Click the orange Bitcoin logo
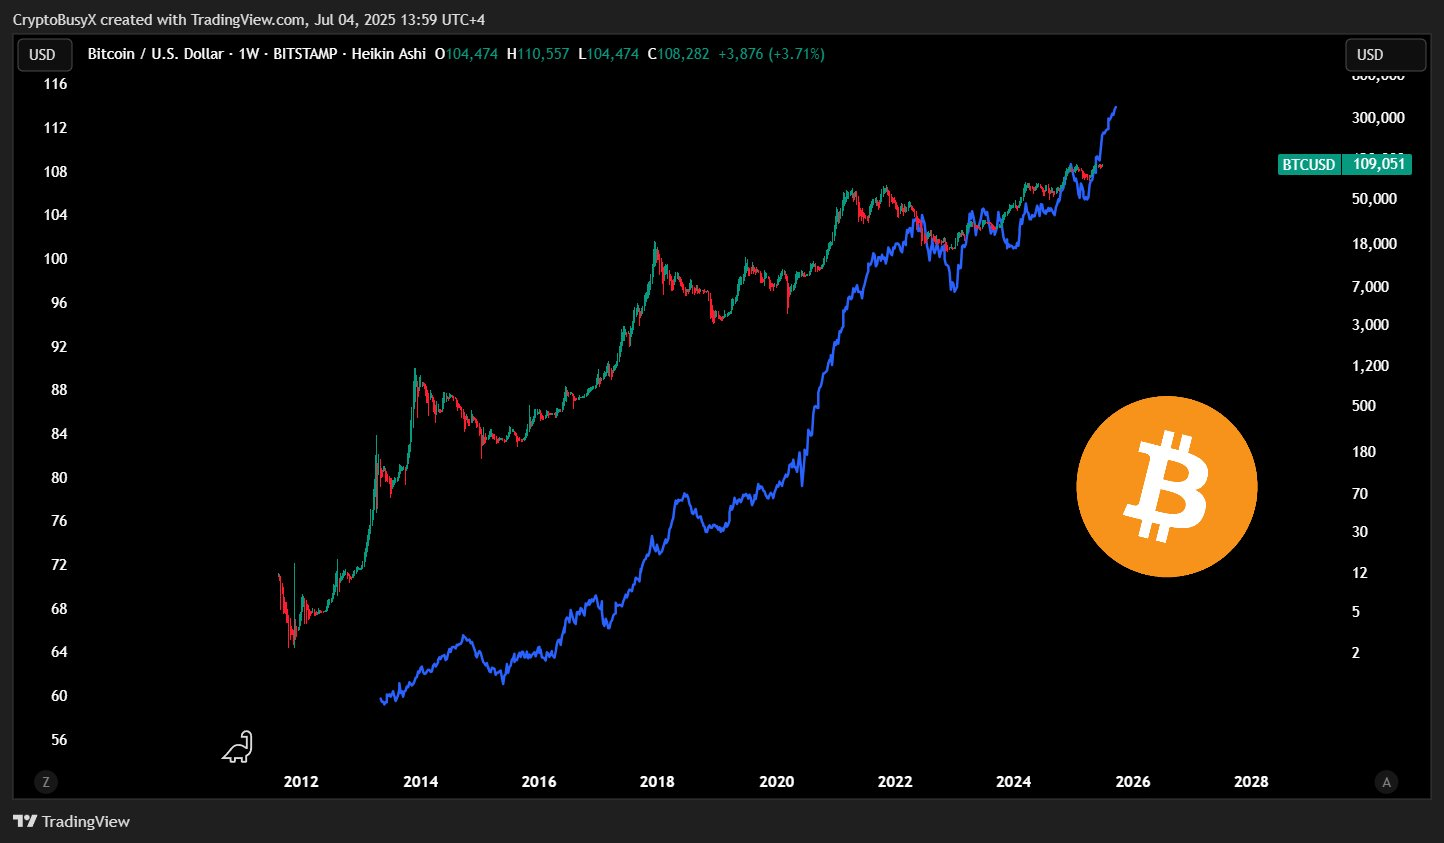Screen dimensions: 1444x843 1166,486
